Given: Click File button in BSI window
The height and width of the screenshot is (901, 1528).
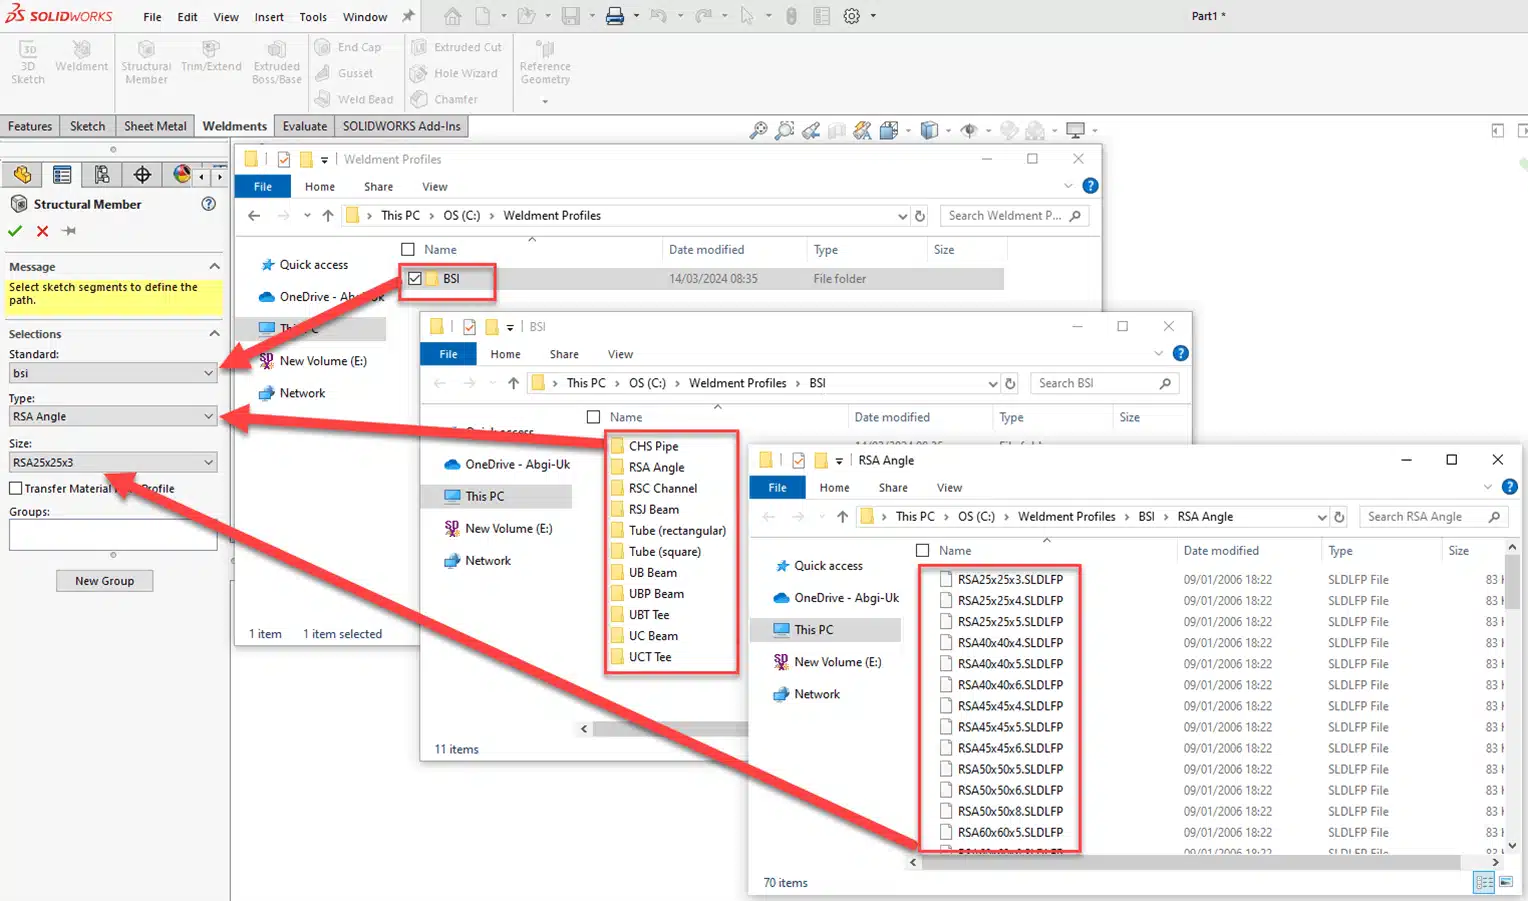Looking at the screenshot, I should coord(448,354).
